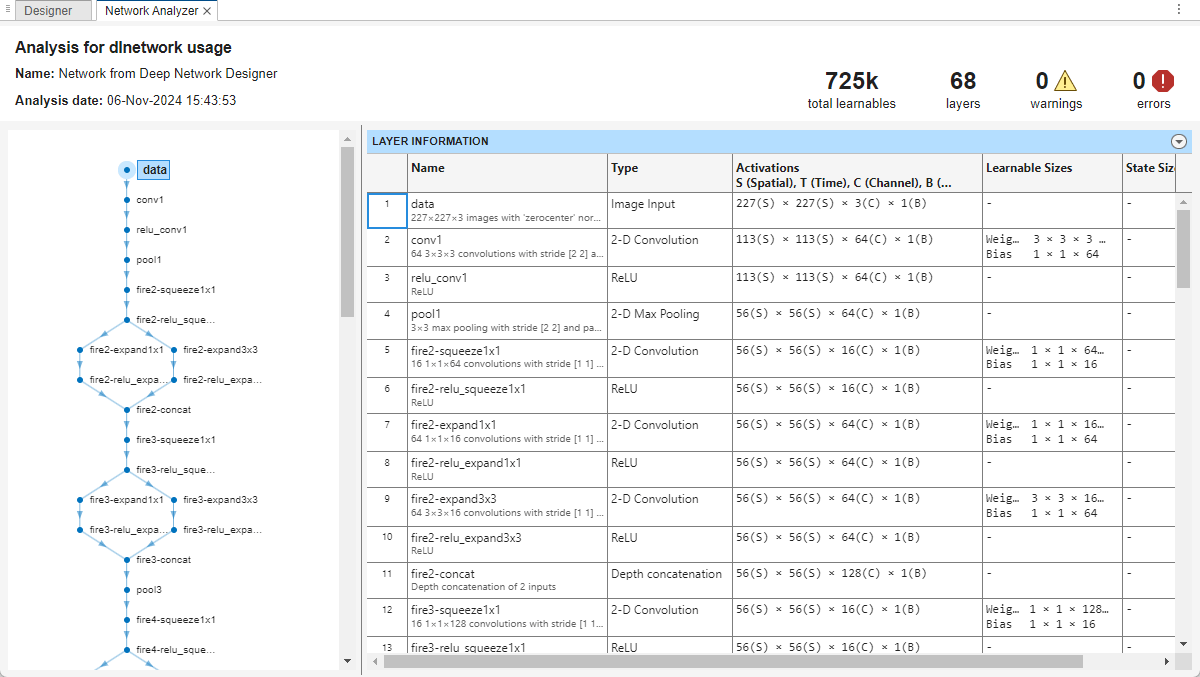
Task: Click the 227(S) × 227(S) × 3(C) × 1(B) activations cell
Action: coord(857,210)
